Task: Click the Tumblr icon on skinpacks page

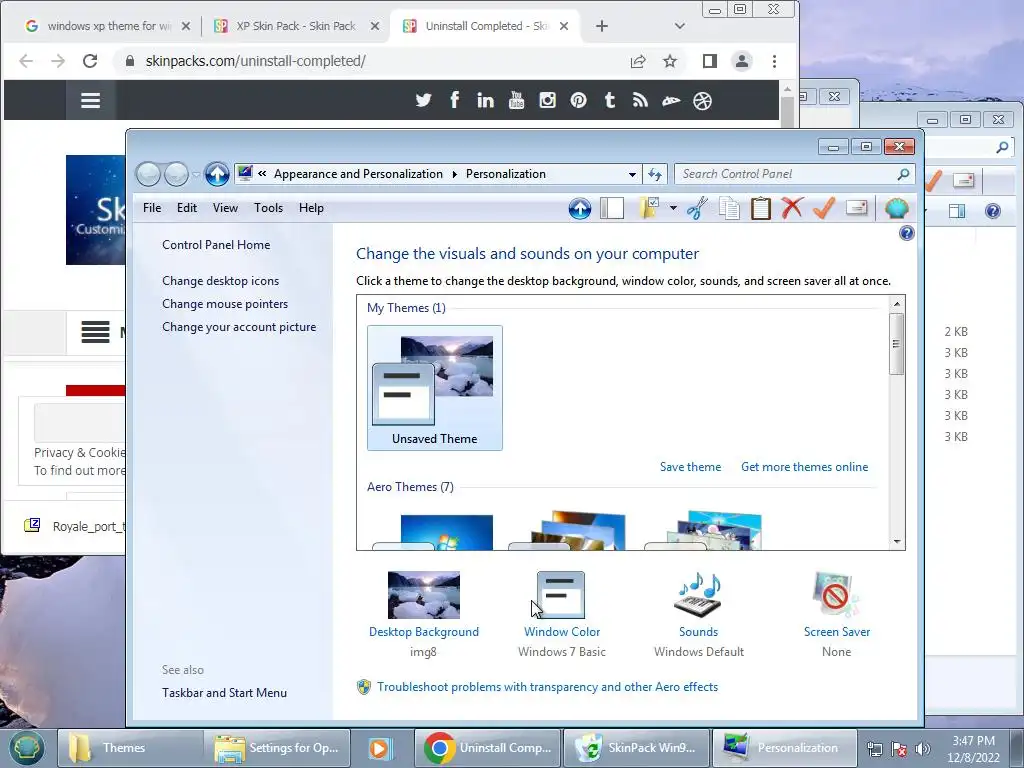Action: (609, 100)
